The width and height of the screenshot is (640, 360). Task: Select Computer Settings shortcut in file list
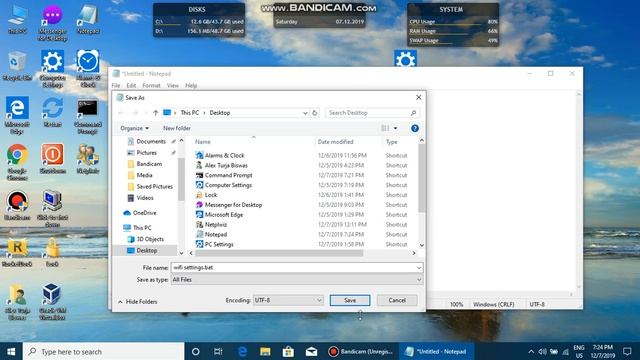pyautogui.click(x=228, y=185)
